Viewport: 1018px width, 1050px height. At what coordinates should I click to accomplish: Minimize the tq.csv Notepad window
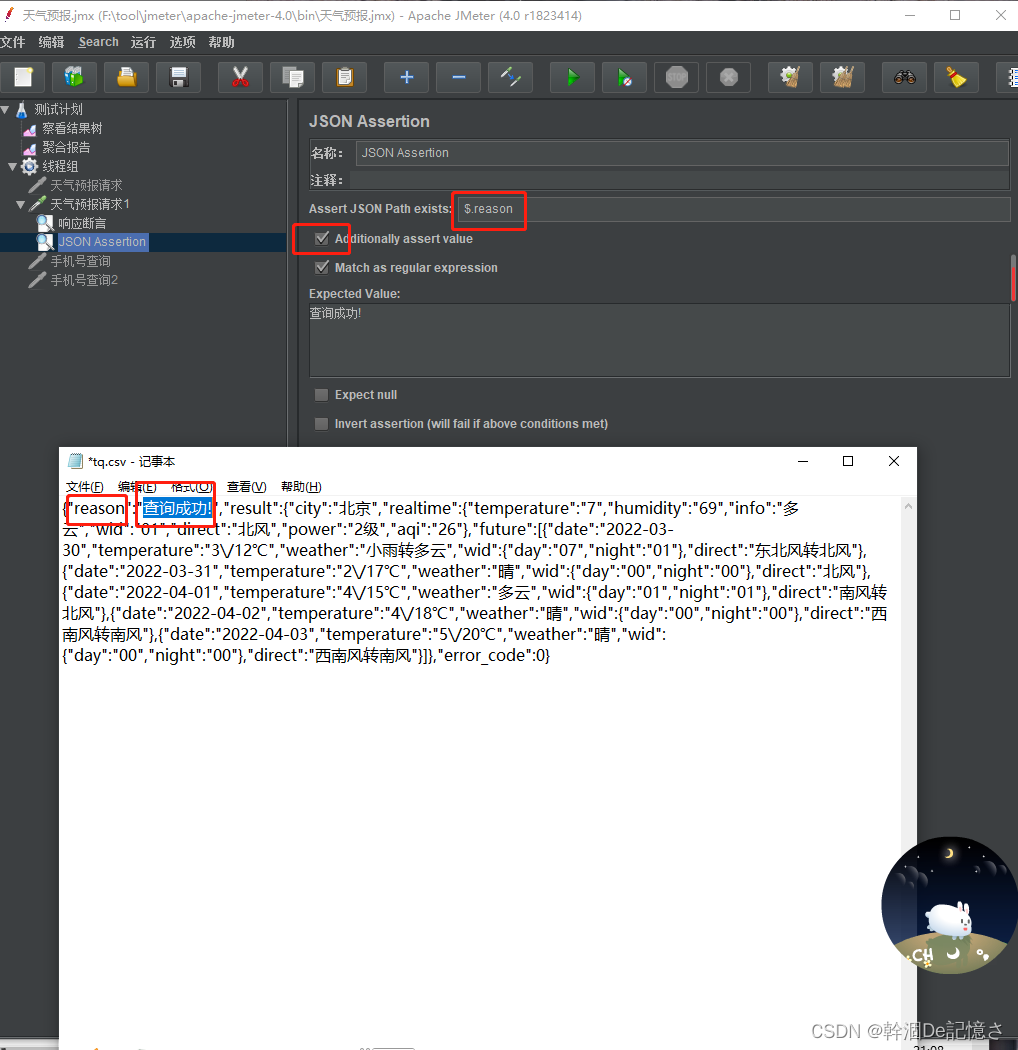(803, 461)
